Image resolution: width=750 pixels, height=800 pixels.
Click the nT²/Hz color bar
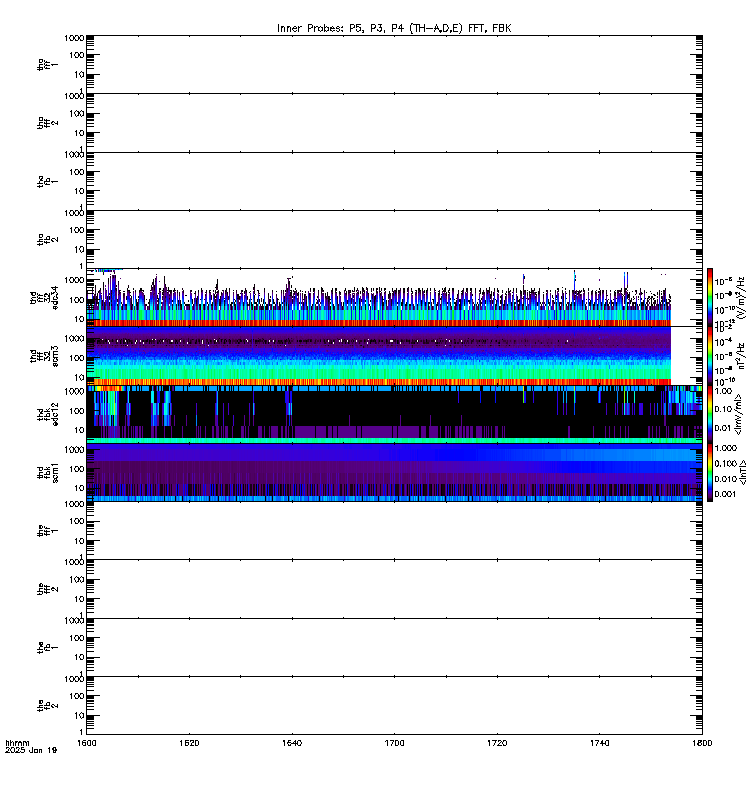[x=710, y=356]
